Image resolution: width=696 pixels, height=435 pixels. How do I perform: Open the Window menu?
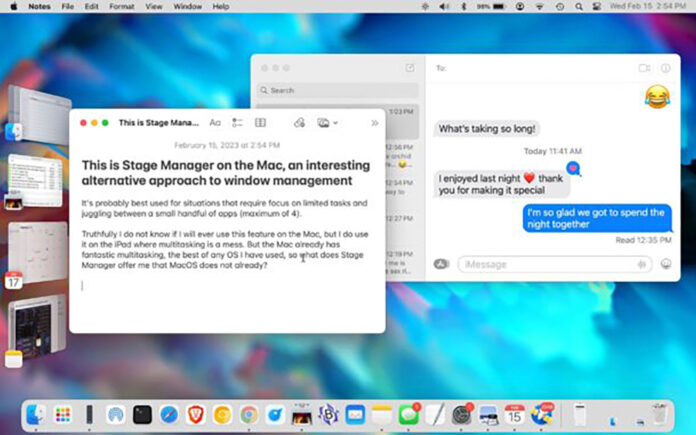coord(187,6)
